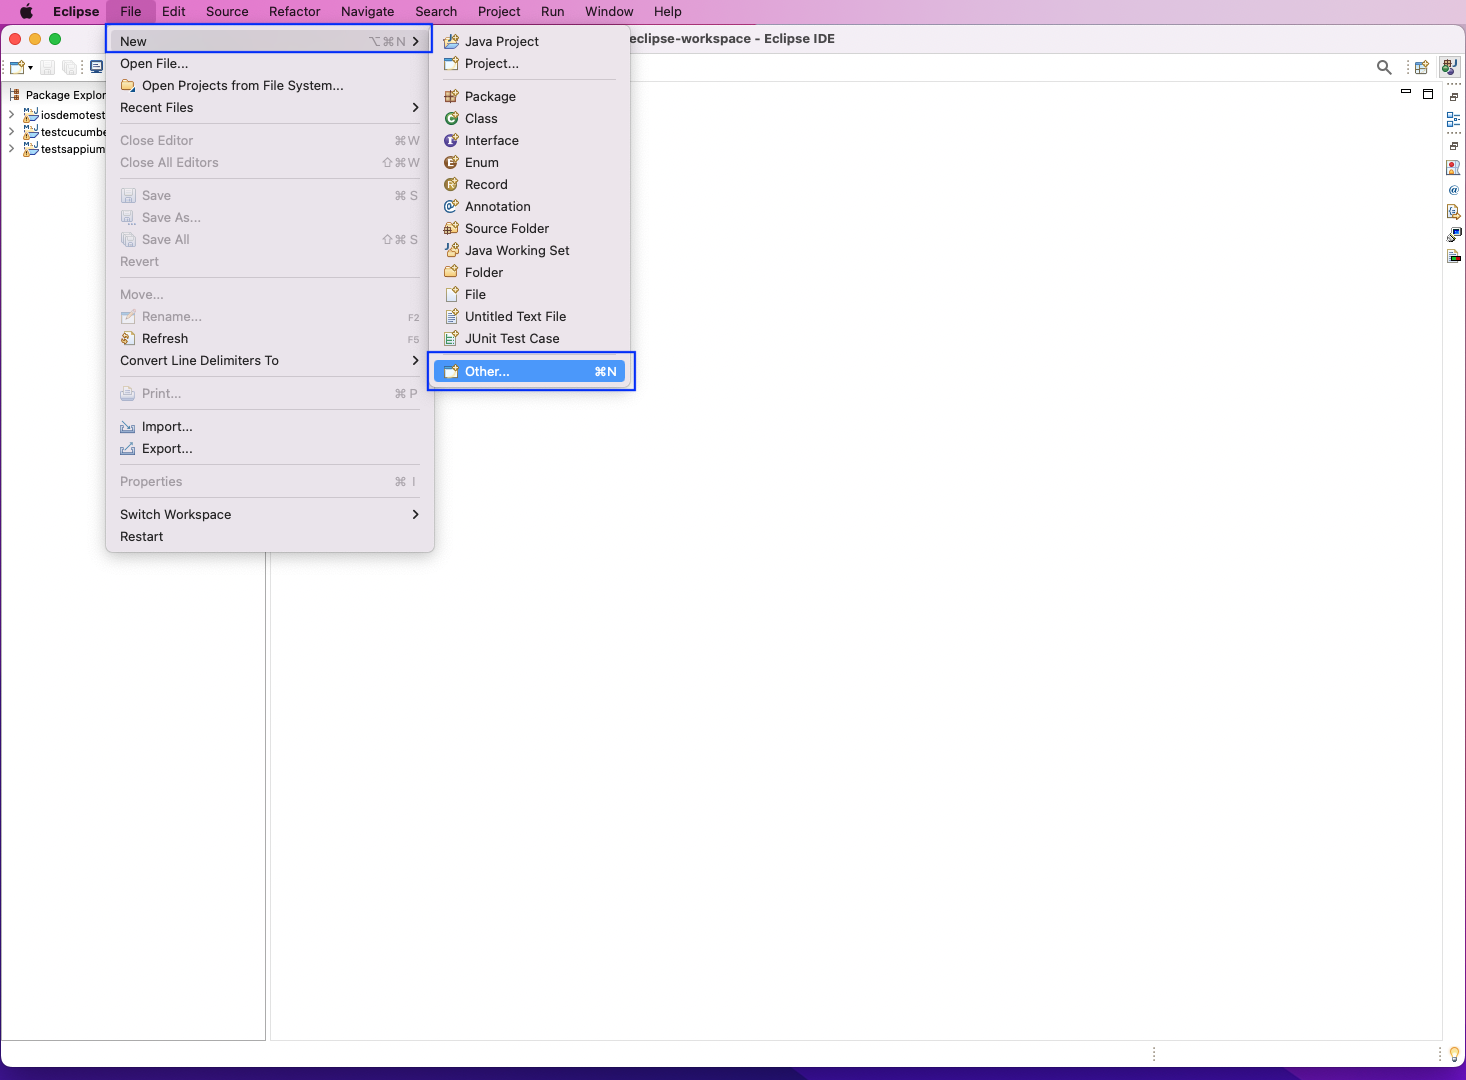This screenshot has height=1080, width=1466.
Task: Open the Help menu
Action: pyautogui.click(x=668, y=11)
